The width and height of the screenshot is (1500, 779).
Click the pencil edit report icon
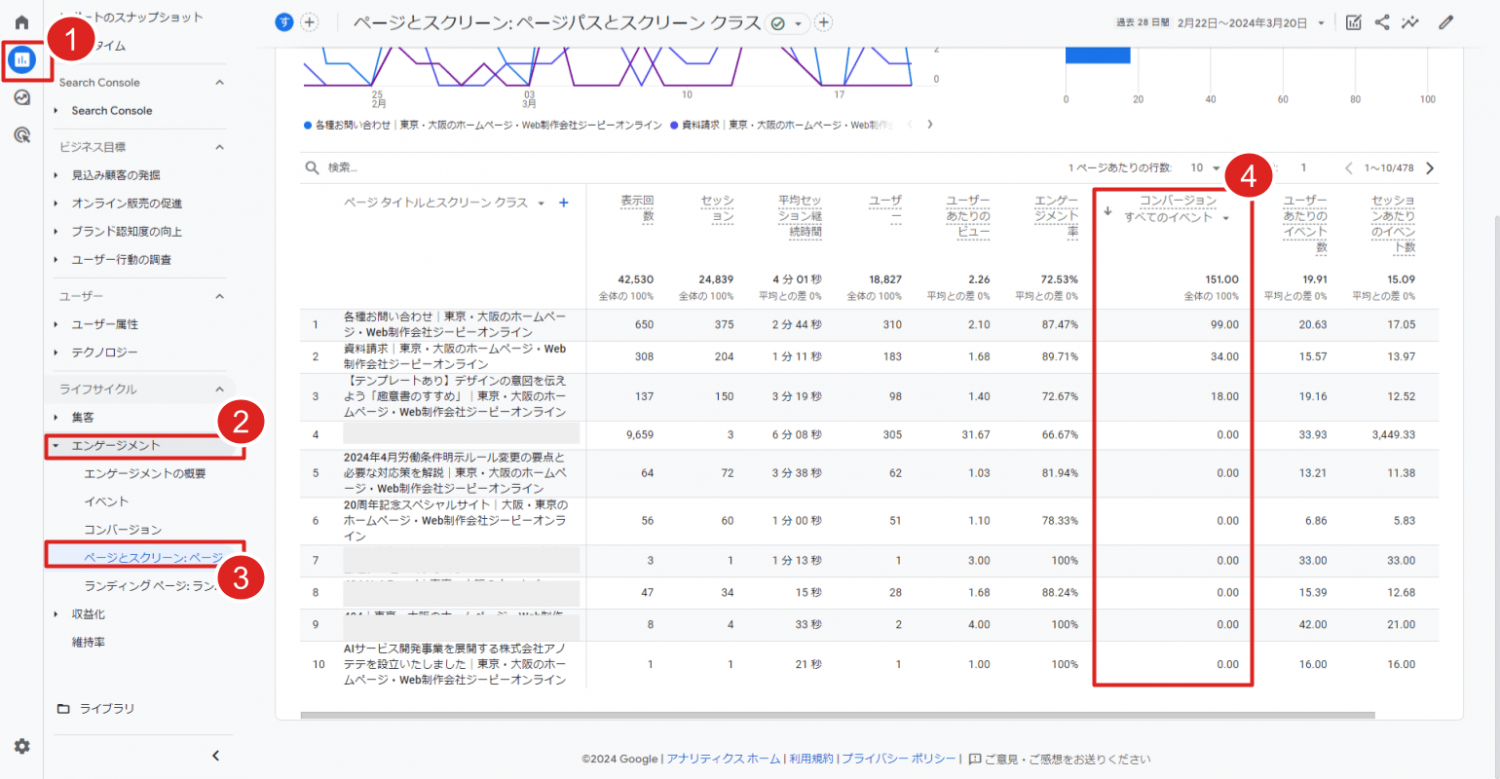click(x=1445, y=22)
